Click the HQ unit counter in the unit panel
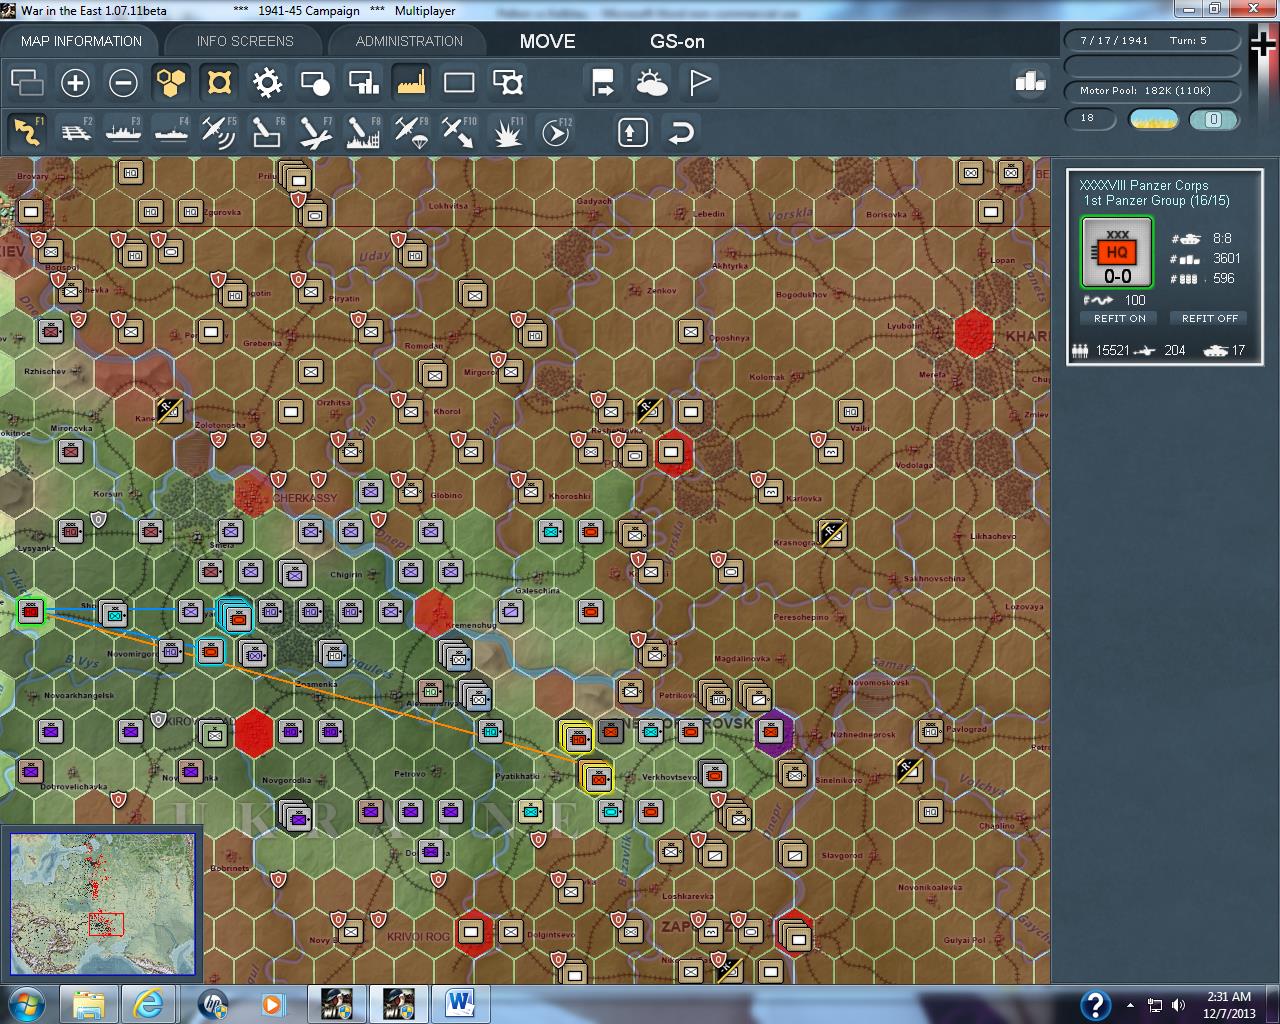Image resolution: width=1280 pixels, height=1024 pixels. [1117, 252]
